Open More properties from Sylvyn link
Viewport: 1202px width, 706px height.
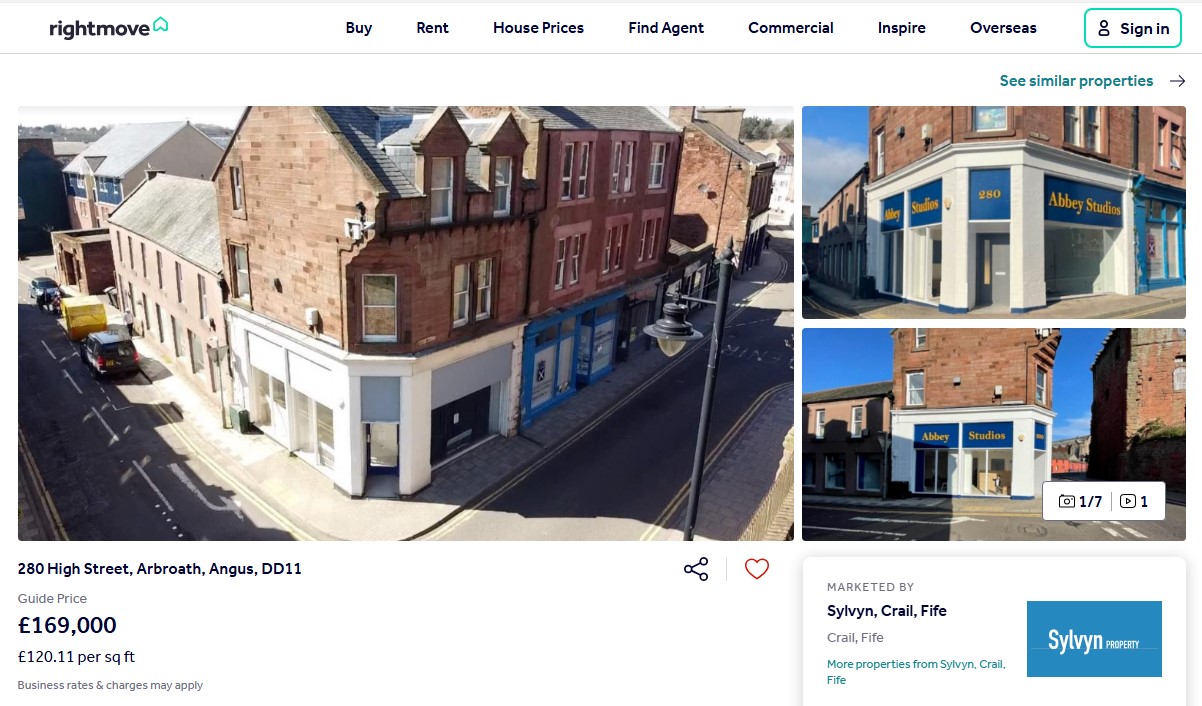click(916, 672)
